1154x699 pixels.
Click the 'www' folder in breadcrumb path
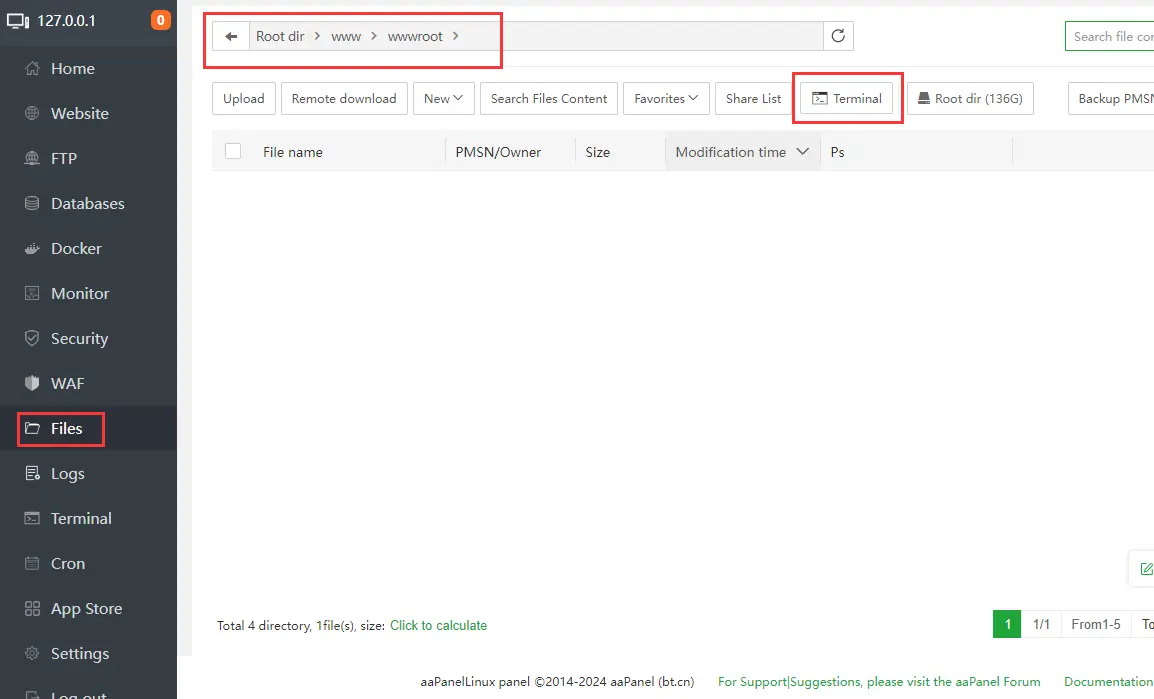point(346,37)
